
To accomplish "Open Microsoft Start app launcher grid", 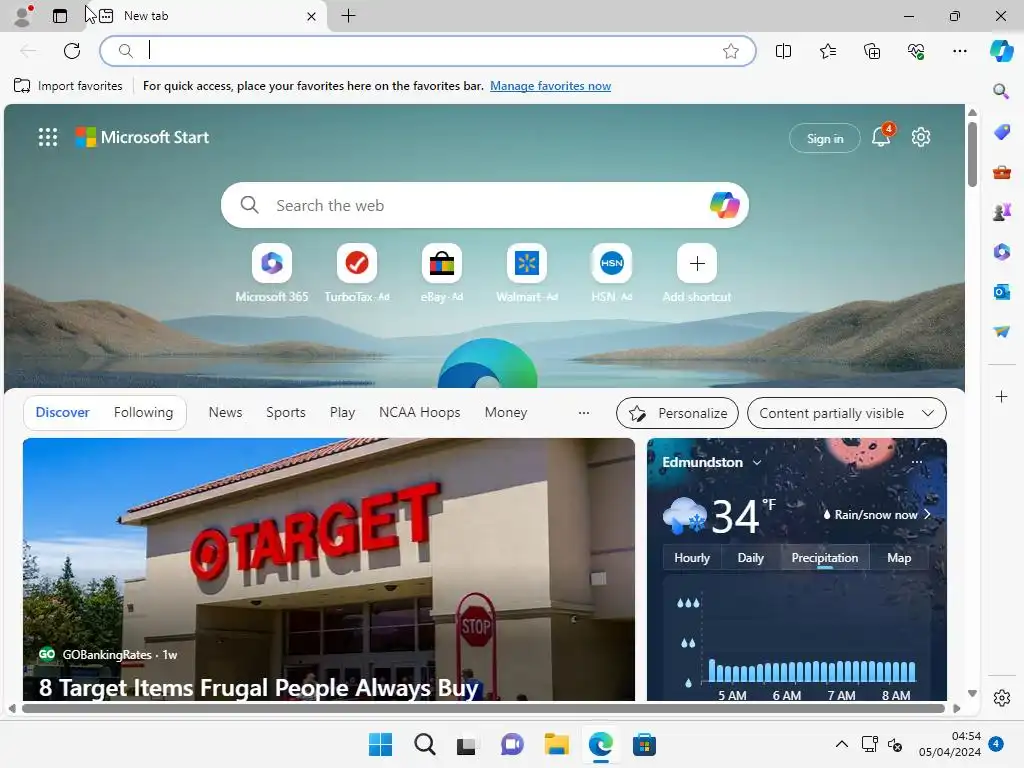I will click(x=48, y=137).
